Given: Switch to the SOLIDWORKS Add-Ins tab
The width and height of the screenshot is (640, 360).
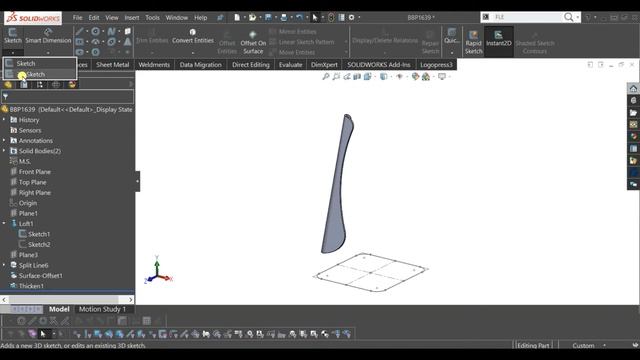Looking at the screenshot, I should 379,64.
